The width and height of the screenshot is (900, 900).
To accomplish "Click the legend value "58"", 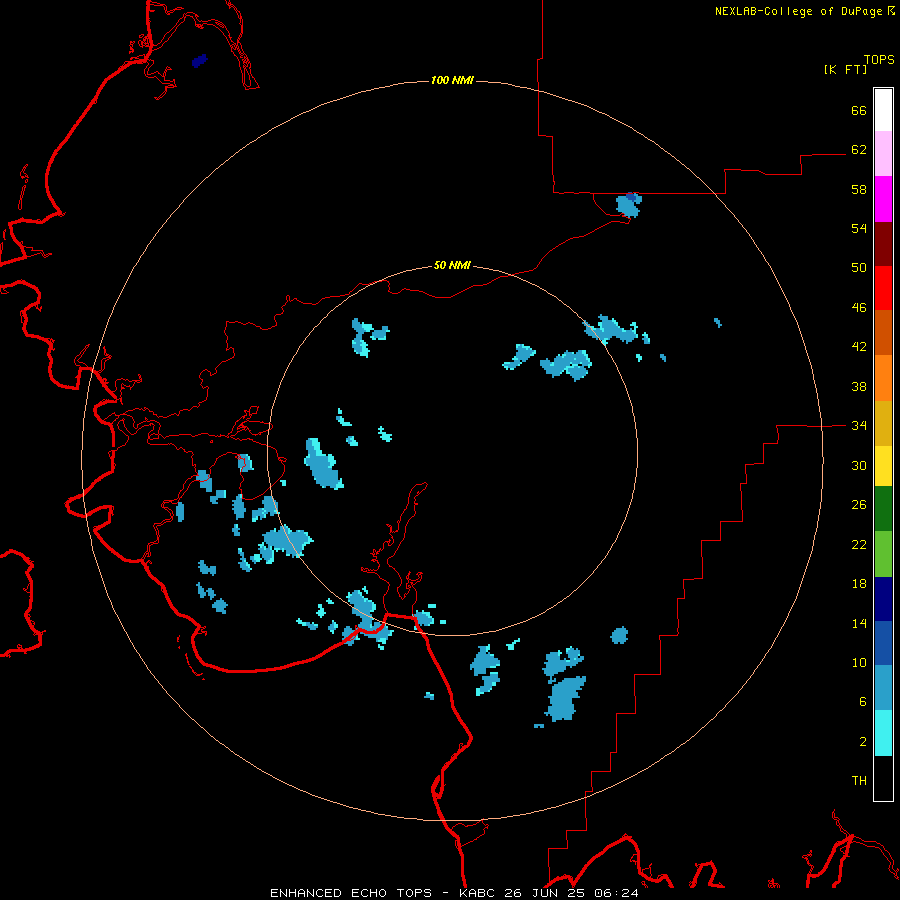I will tap(859, 189).
